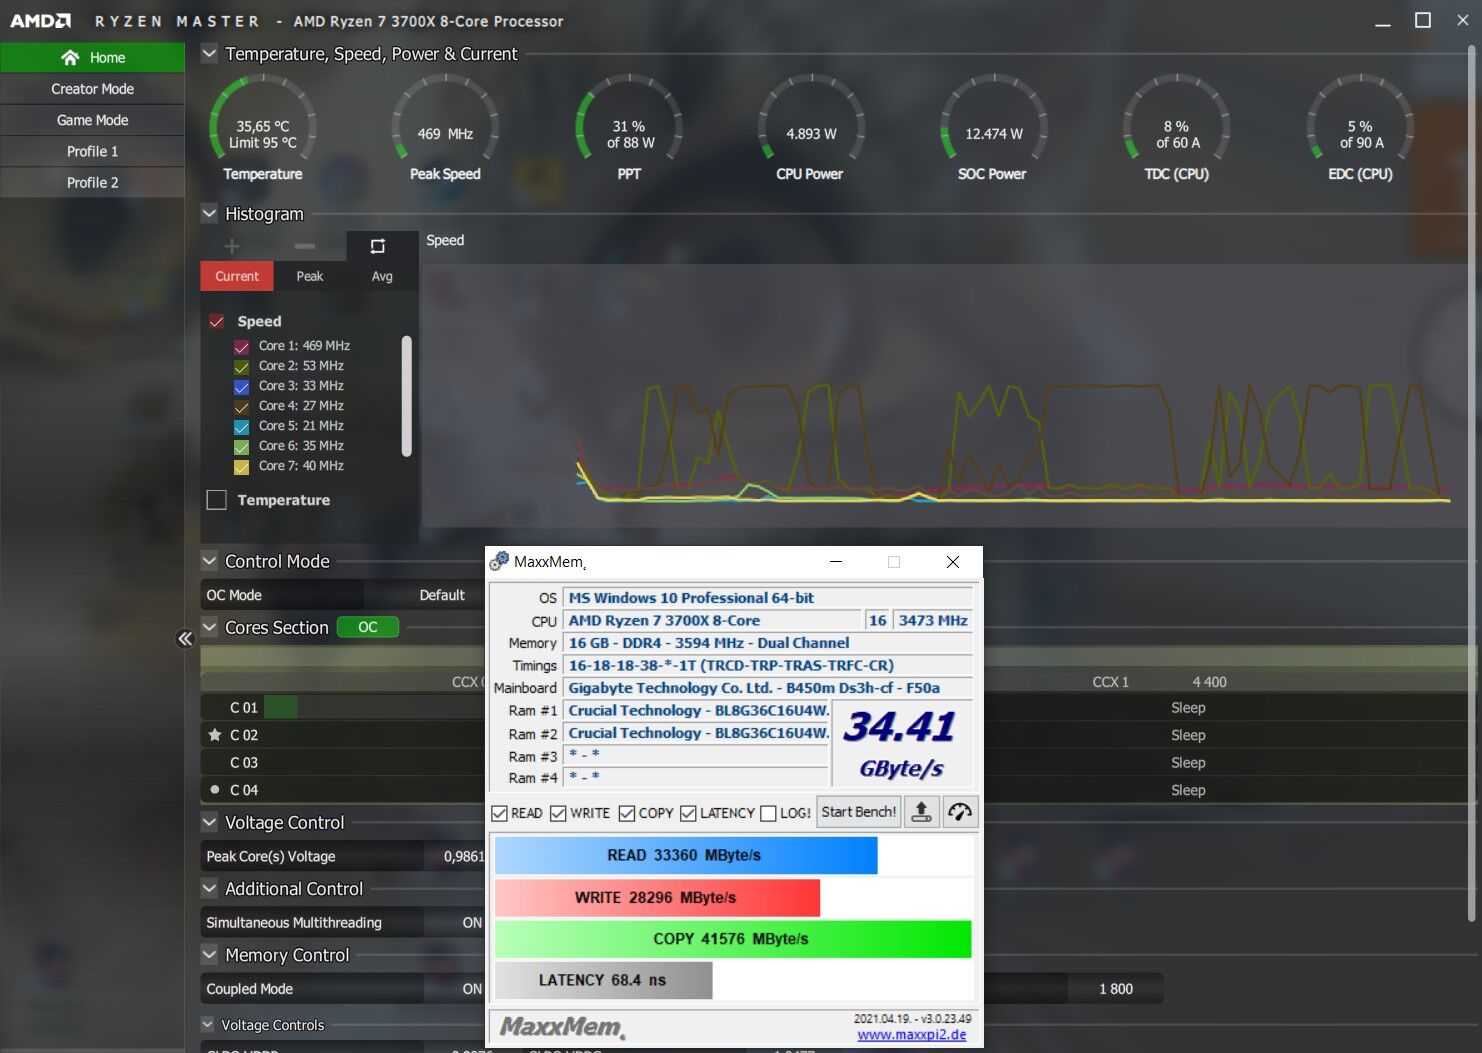Switch to Profile 1

(92, 151)
